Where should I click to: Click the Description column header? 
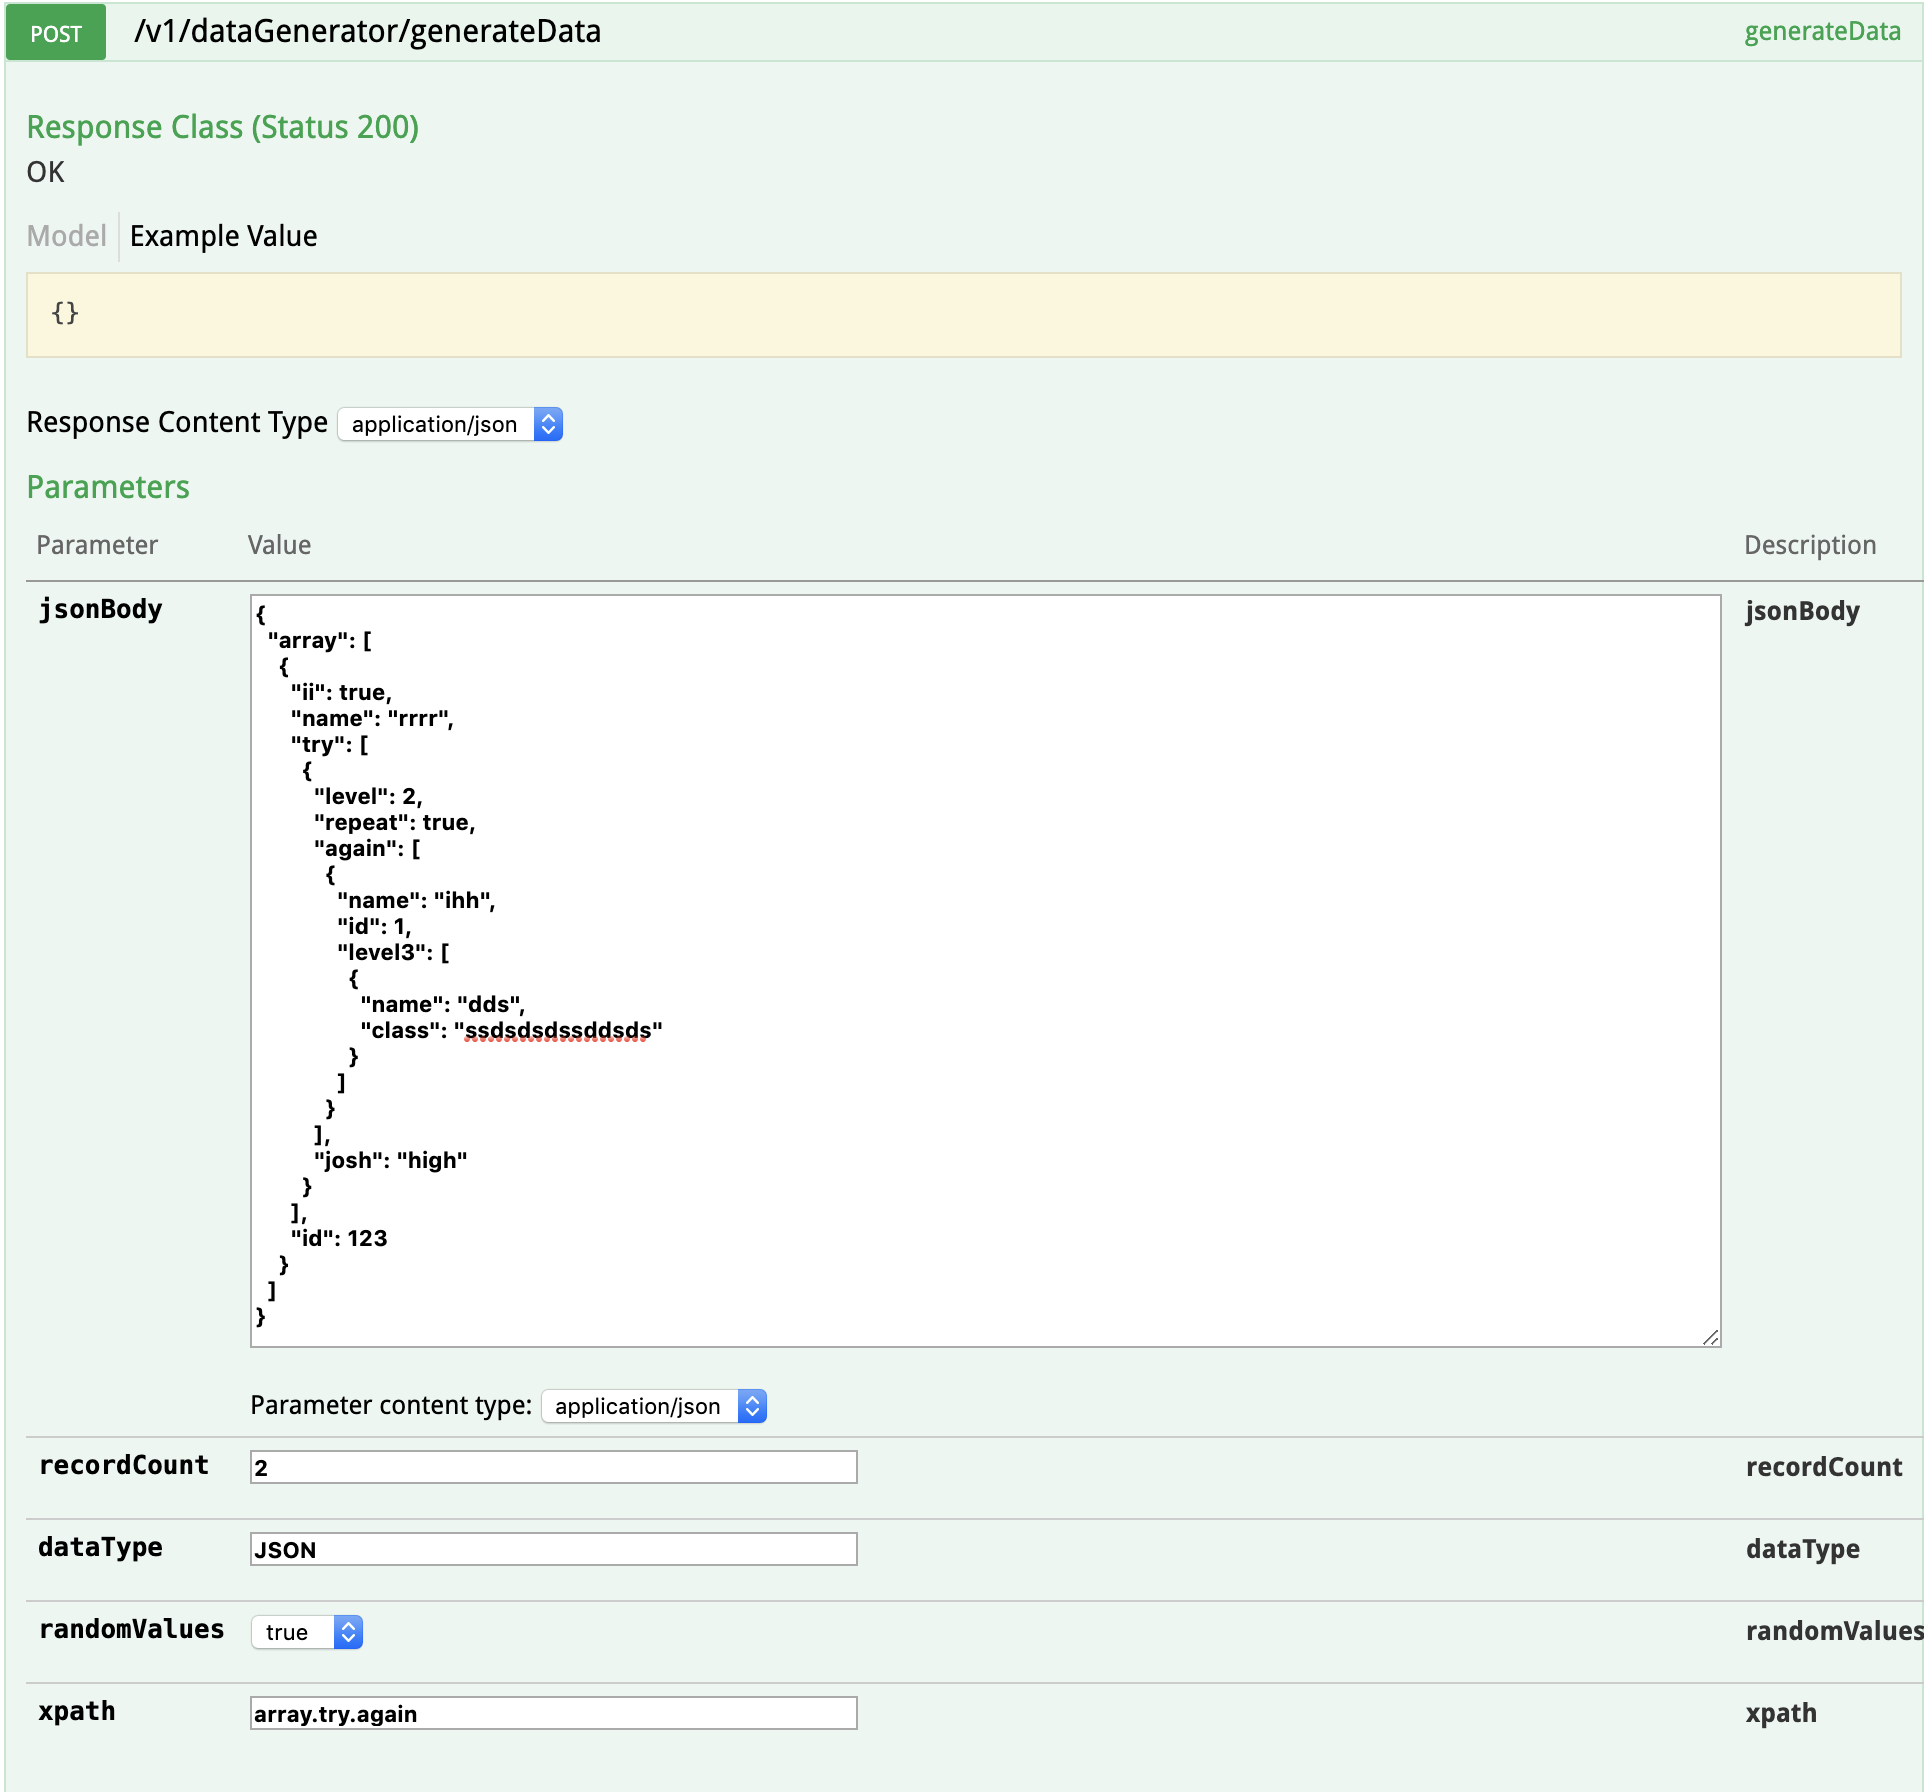pyautogui.click(x=1810, y=545)
